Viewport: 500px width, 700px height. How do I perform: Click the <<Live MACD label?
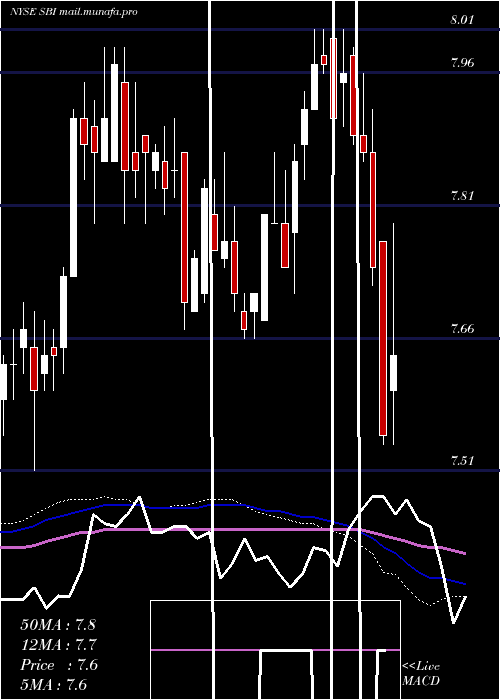421,673
